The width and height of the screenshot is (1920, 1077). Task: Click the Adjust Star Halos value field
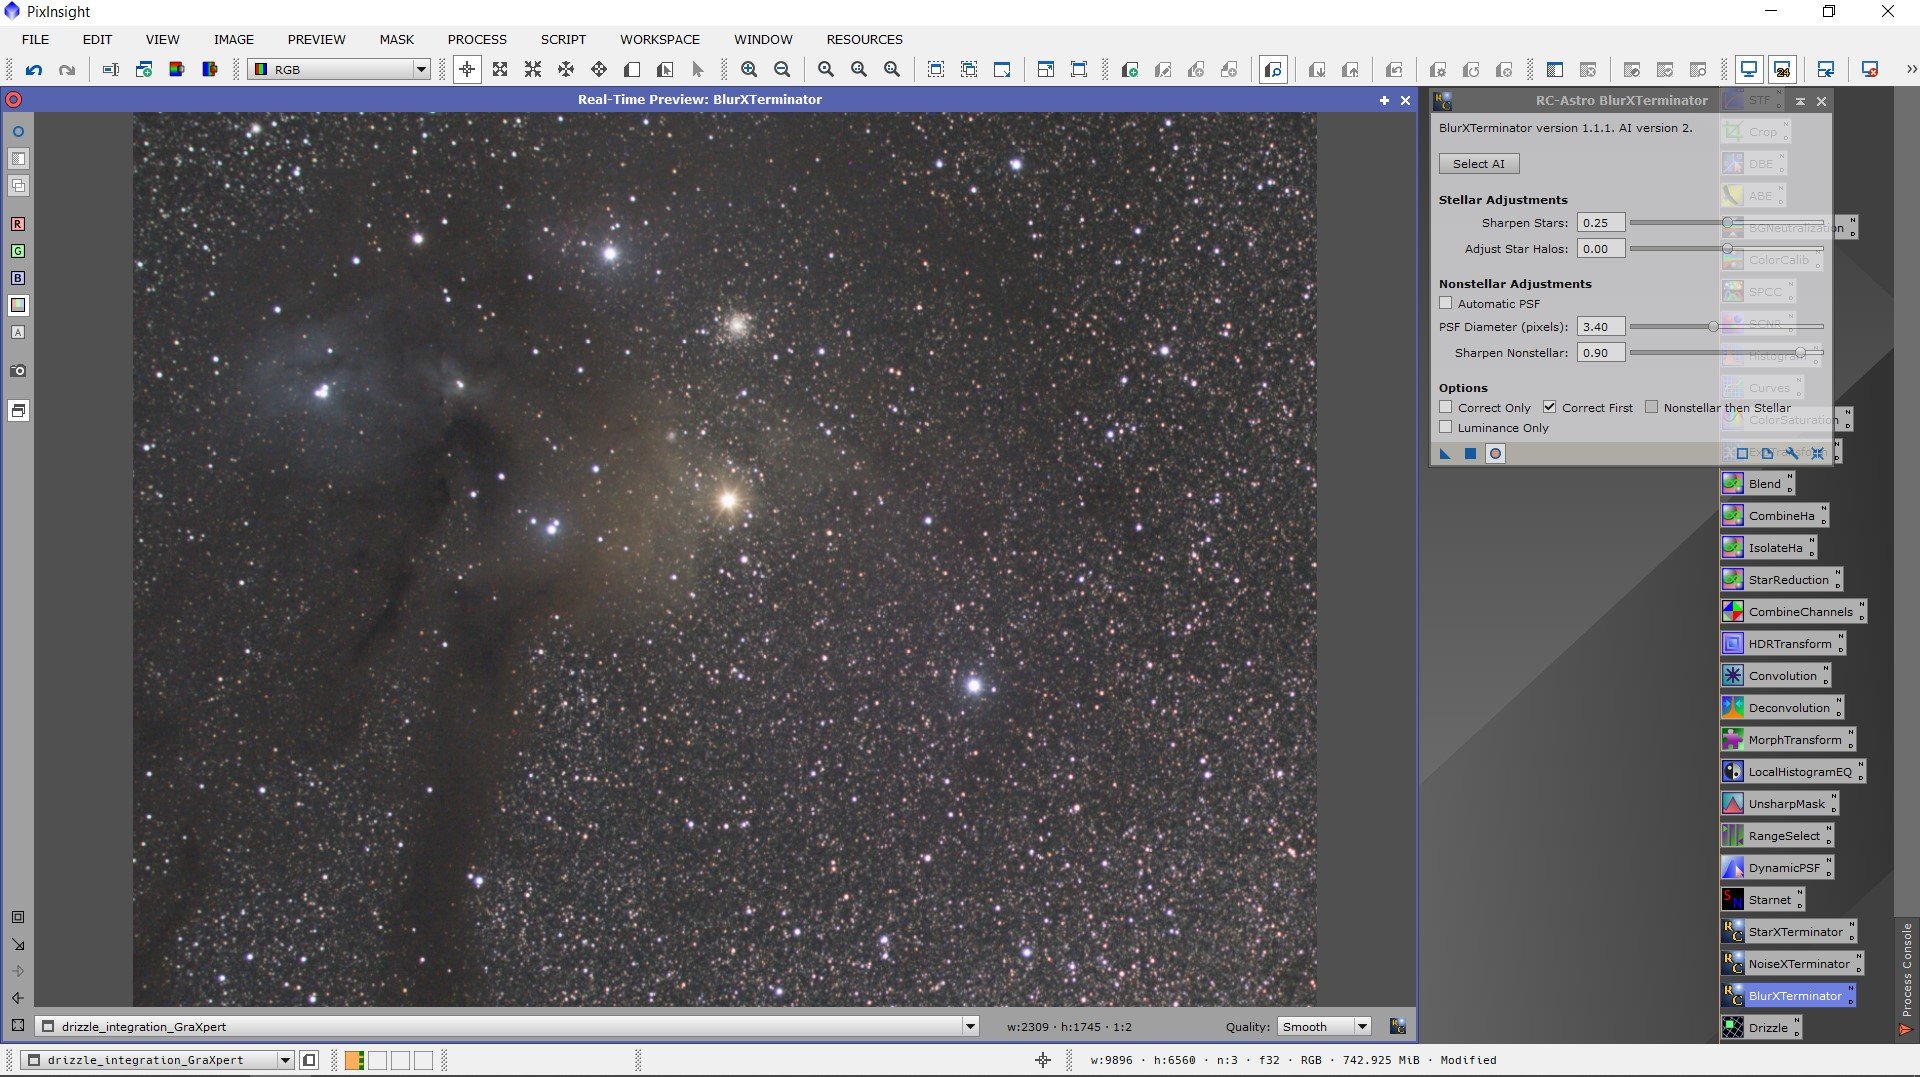pos(1600,249)
